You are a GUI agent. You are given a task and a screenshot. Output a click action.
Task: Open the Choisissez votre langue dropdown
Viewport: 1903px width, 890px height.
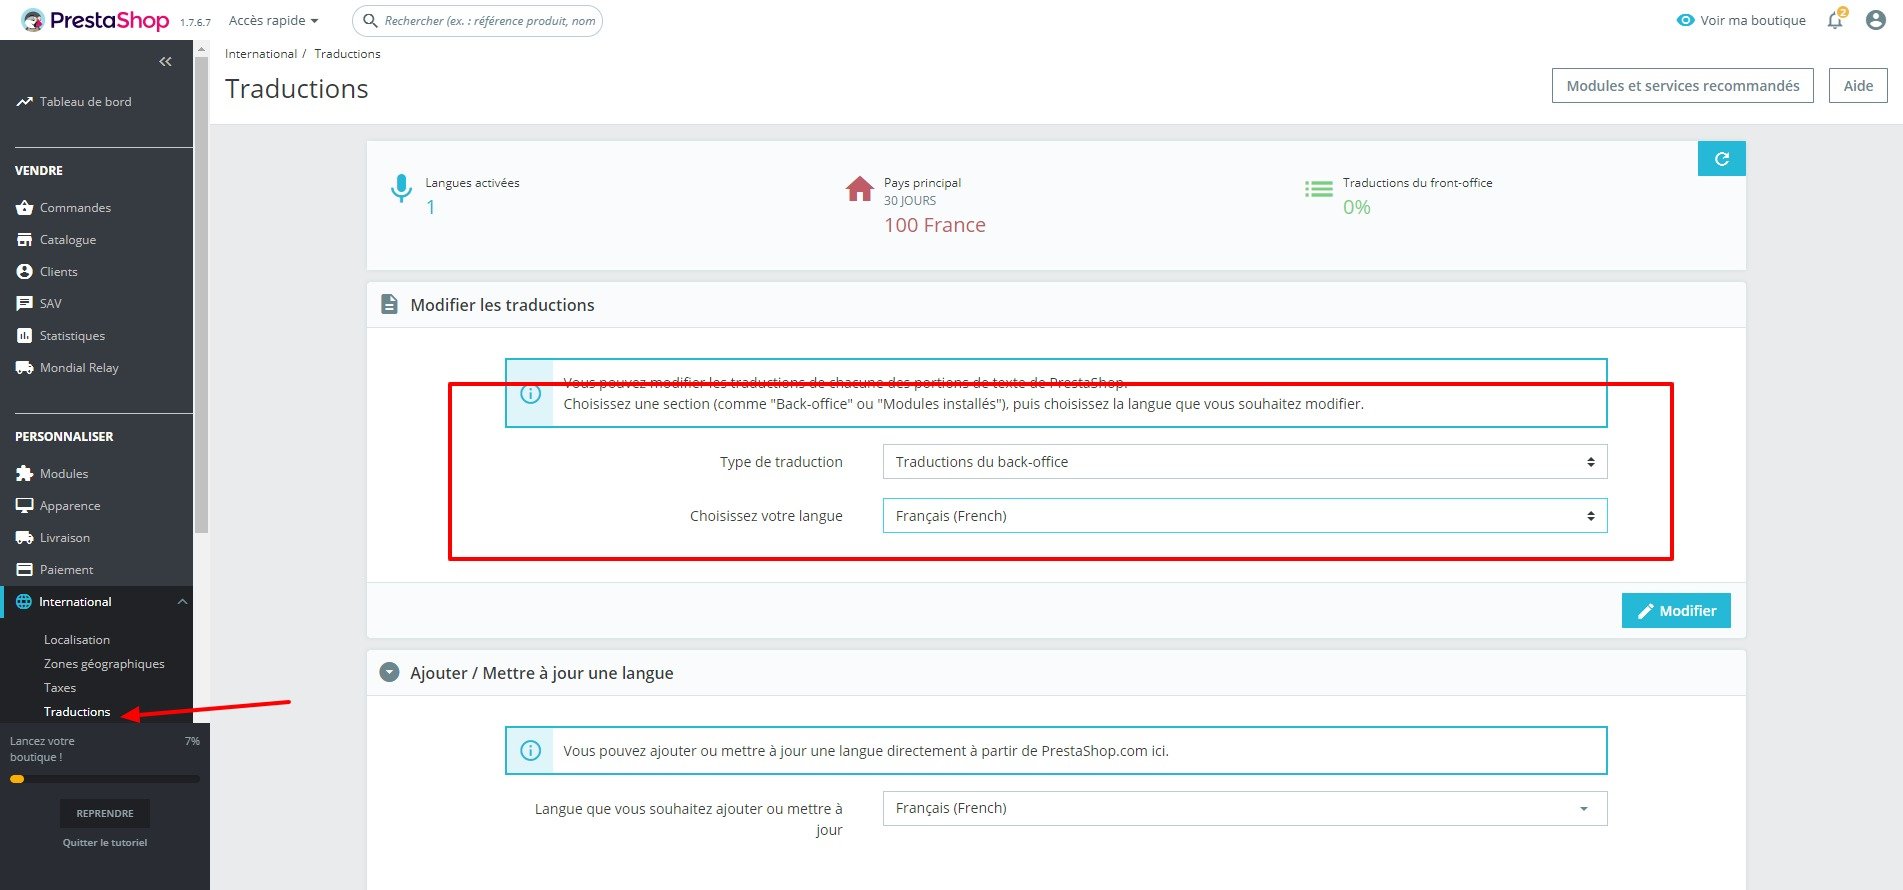coord(1245,516)
